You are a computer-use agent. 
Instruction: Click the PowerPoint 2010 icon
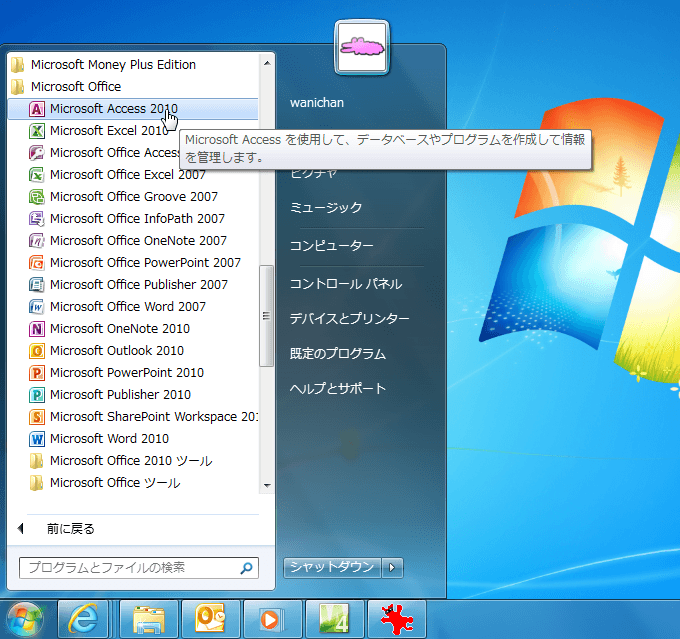coord(37,373)
